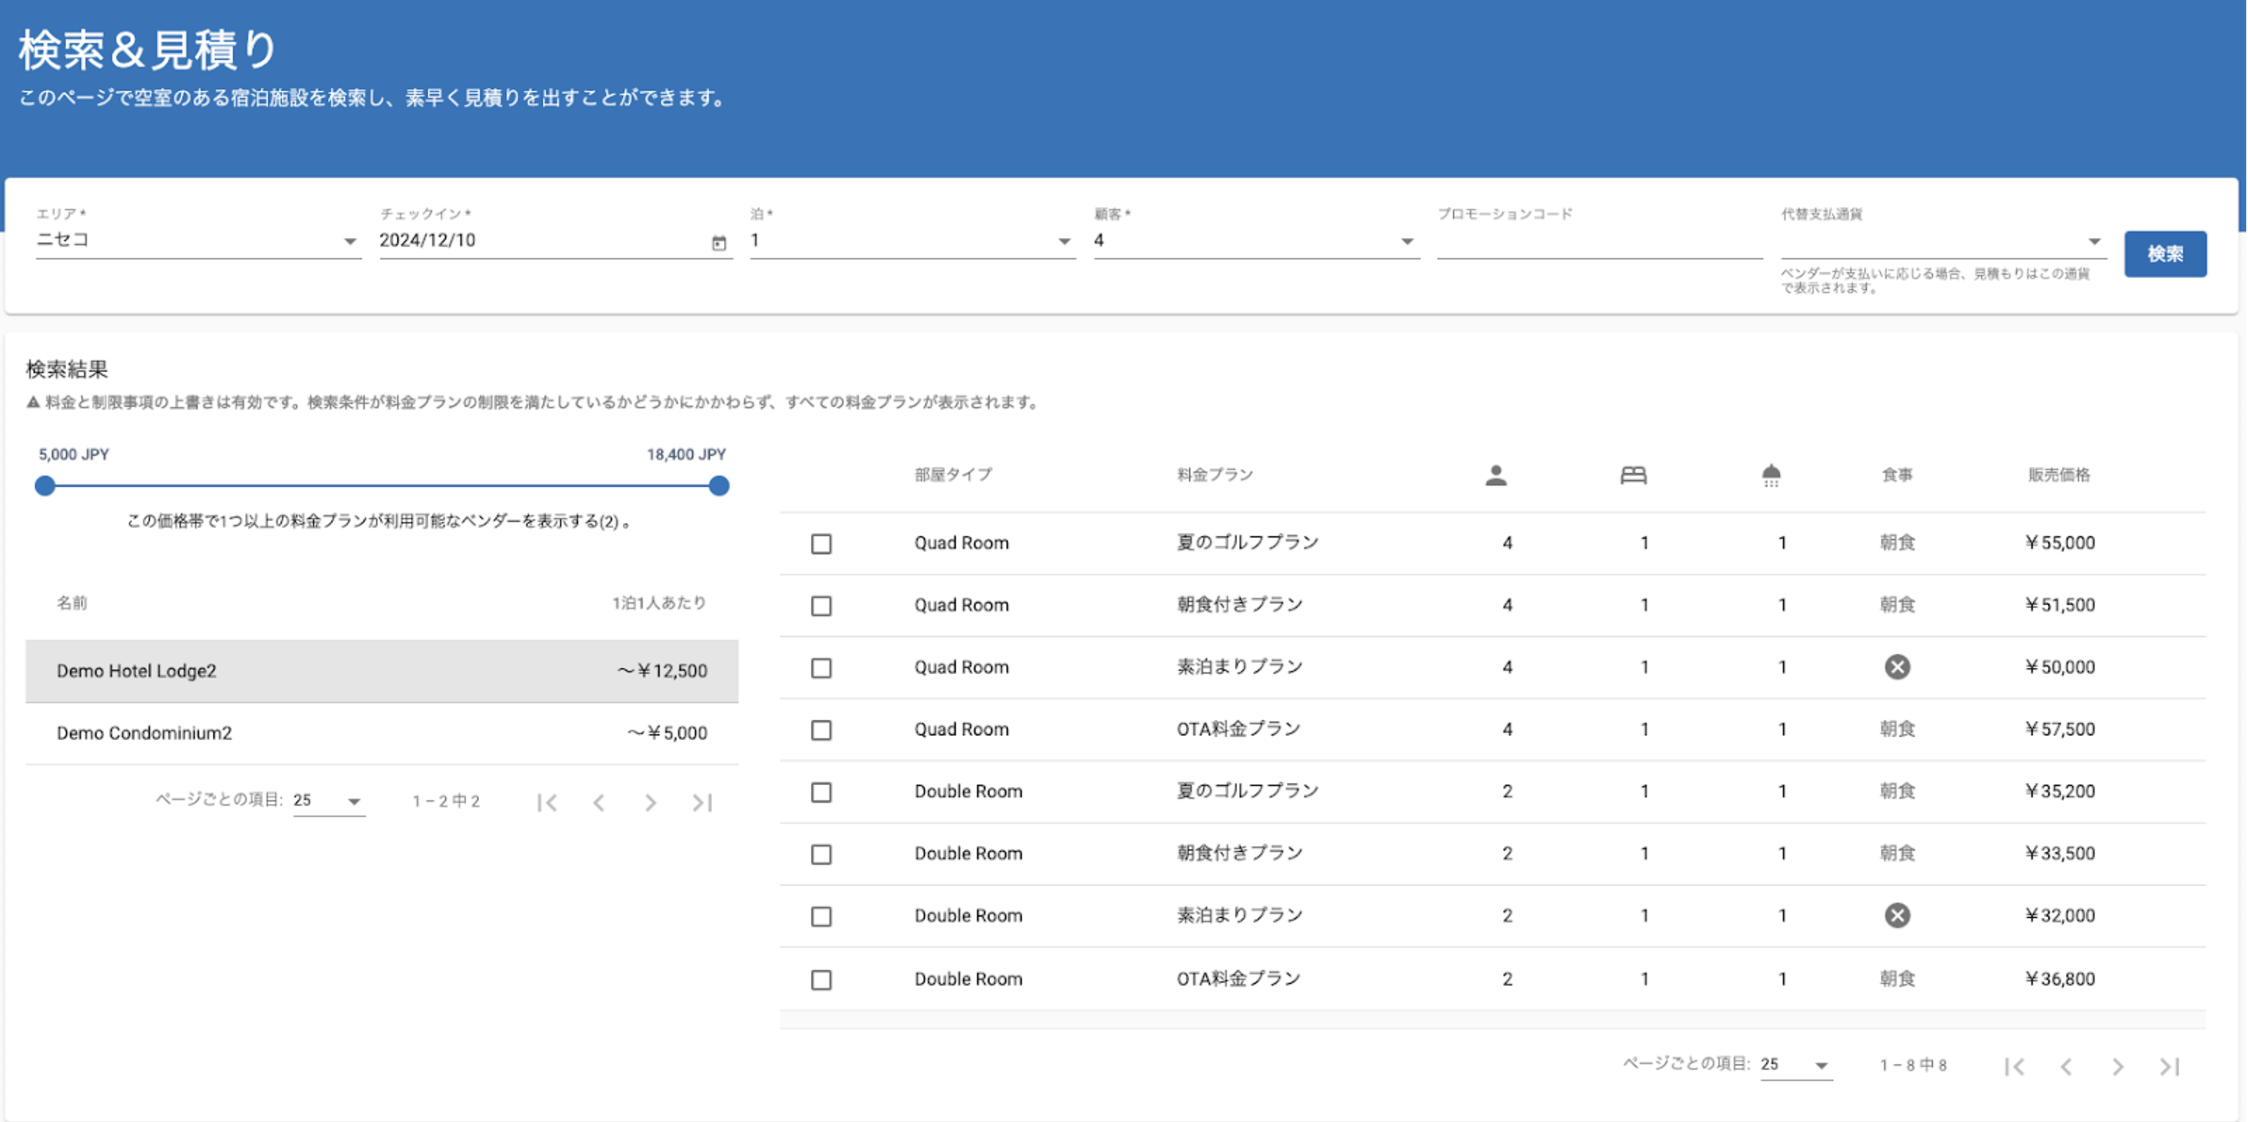This screenshot has height=1122, width=2248.
Task: Jump to vendor list last page icon
Action: coord(702,802)
